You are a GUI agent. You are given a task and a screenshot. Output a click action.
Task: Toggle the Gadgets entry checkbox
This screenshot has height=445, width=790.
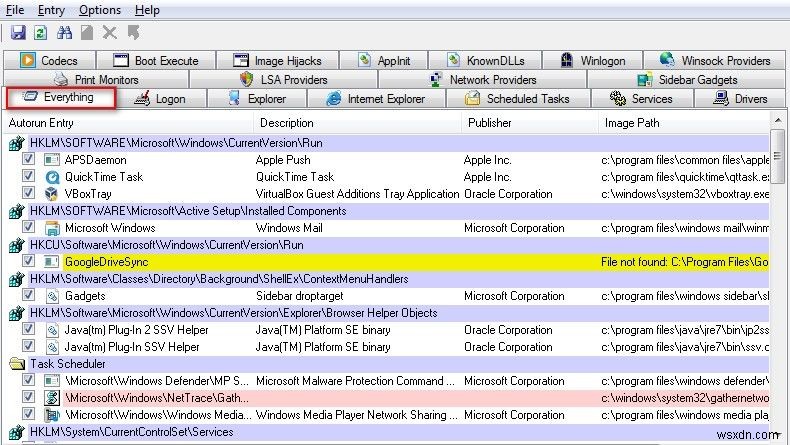pos(28,295)
